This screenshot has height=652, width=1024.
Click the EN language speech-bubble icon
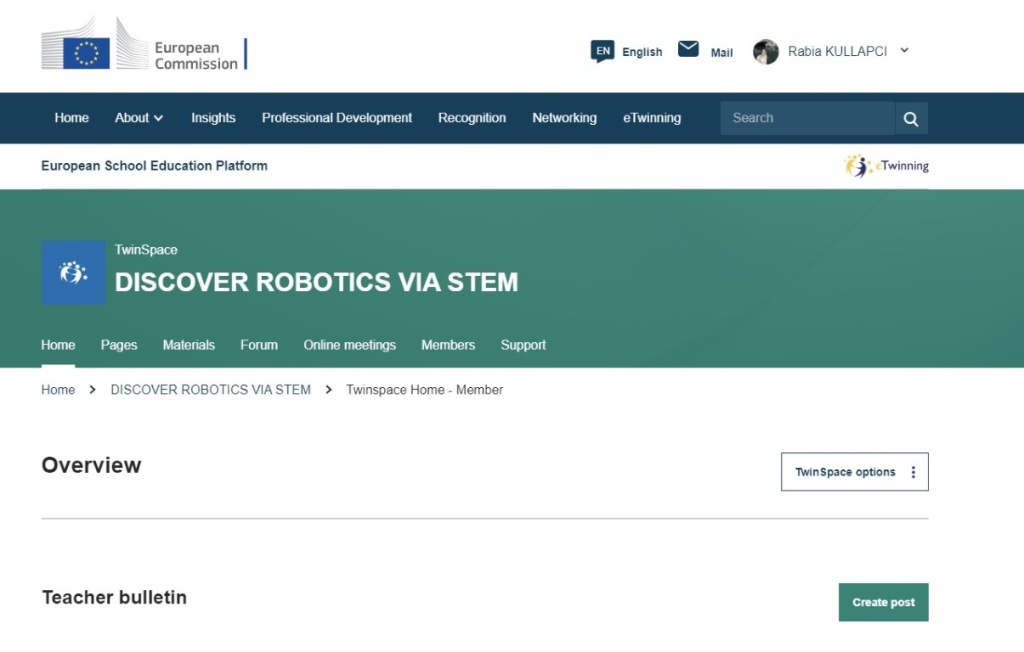point(602,51)
